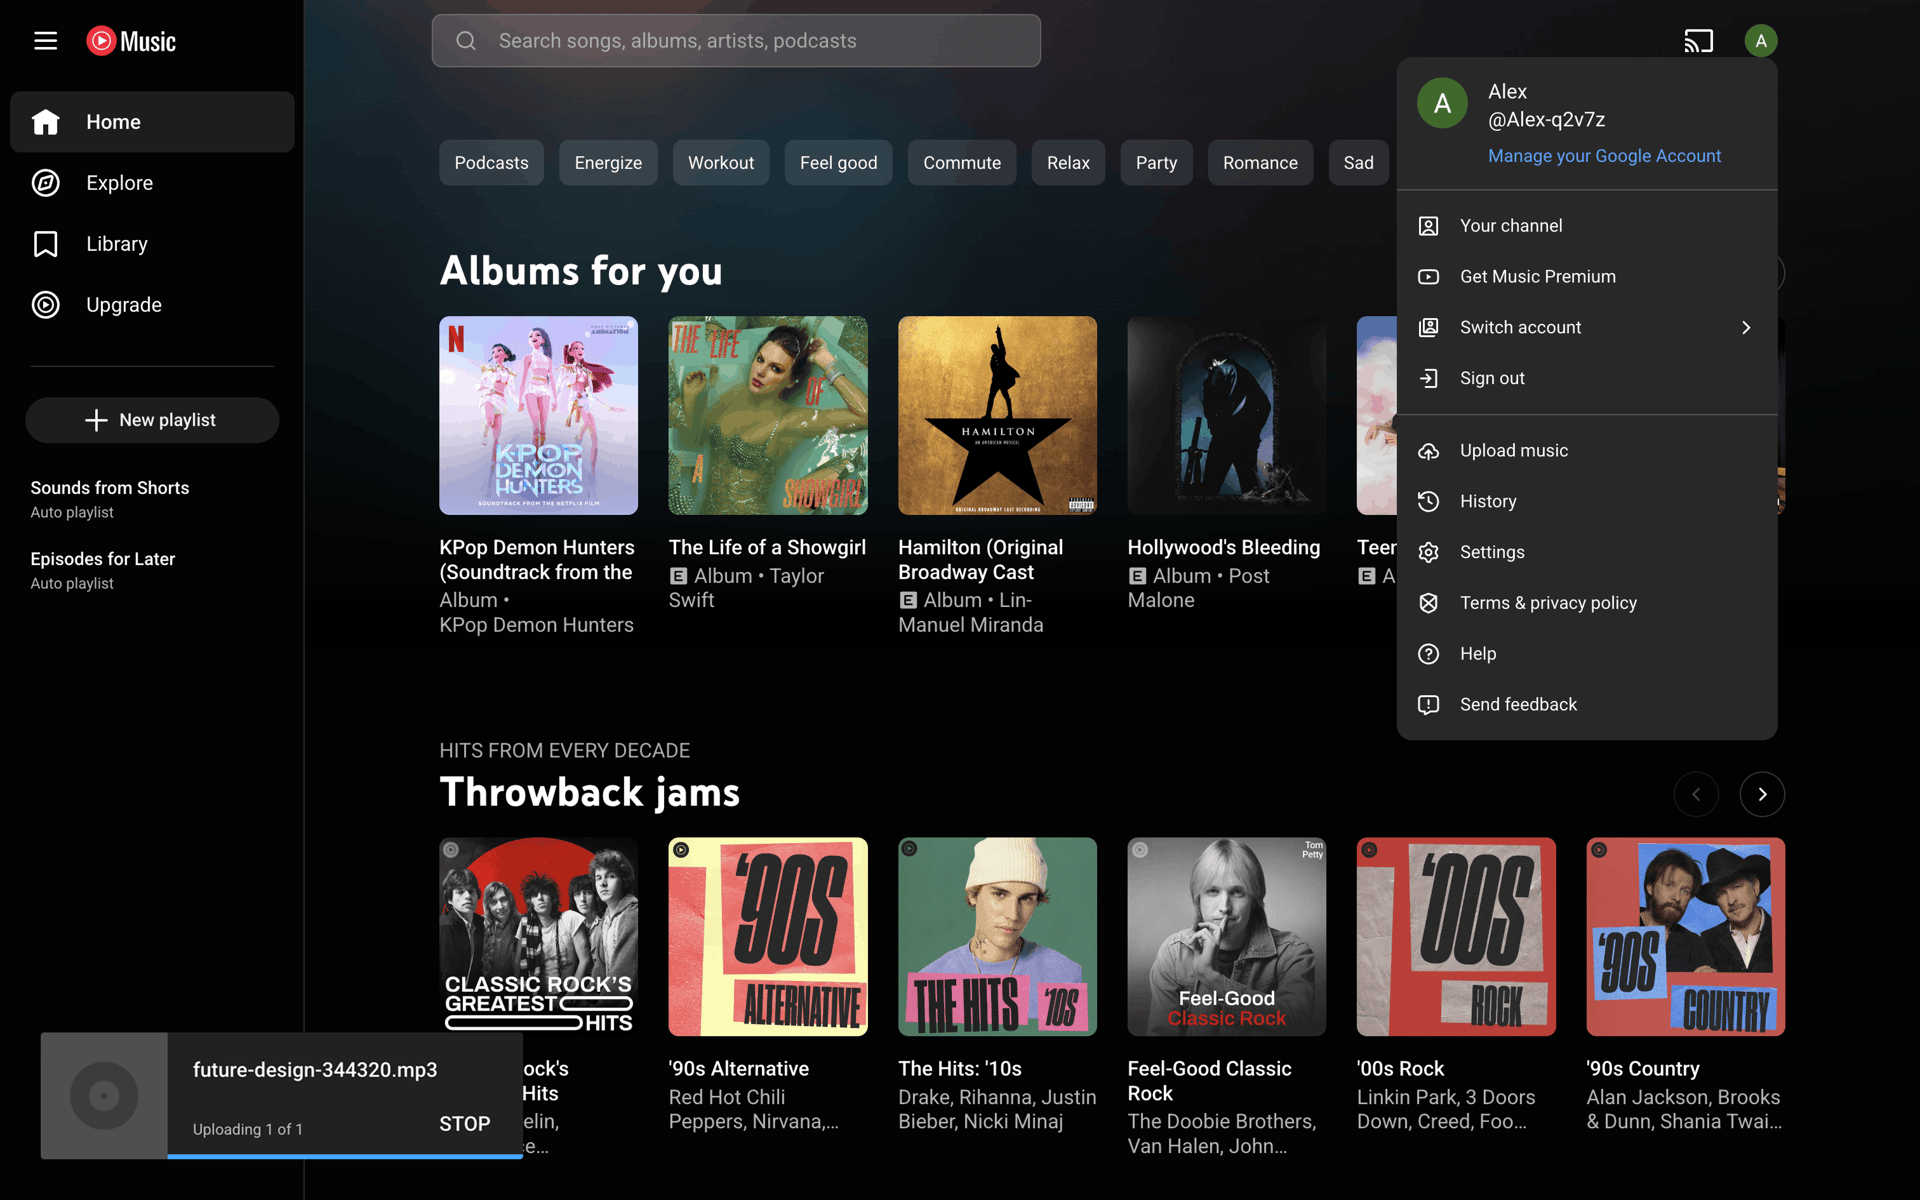Click the upload progress bar
1920x1200 pixels.
coord(345,1156)
